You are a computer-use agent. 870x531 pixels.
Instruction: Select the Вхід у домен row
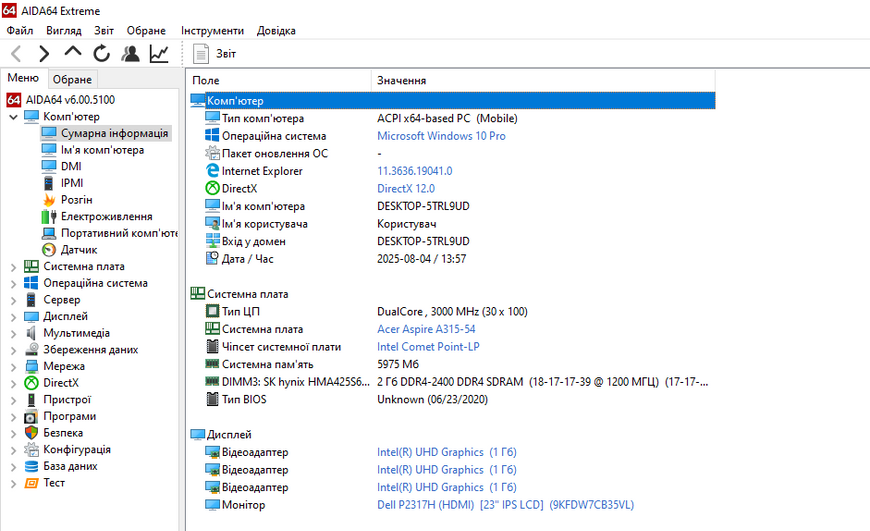coord(453,241)
